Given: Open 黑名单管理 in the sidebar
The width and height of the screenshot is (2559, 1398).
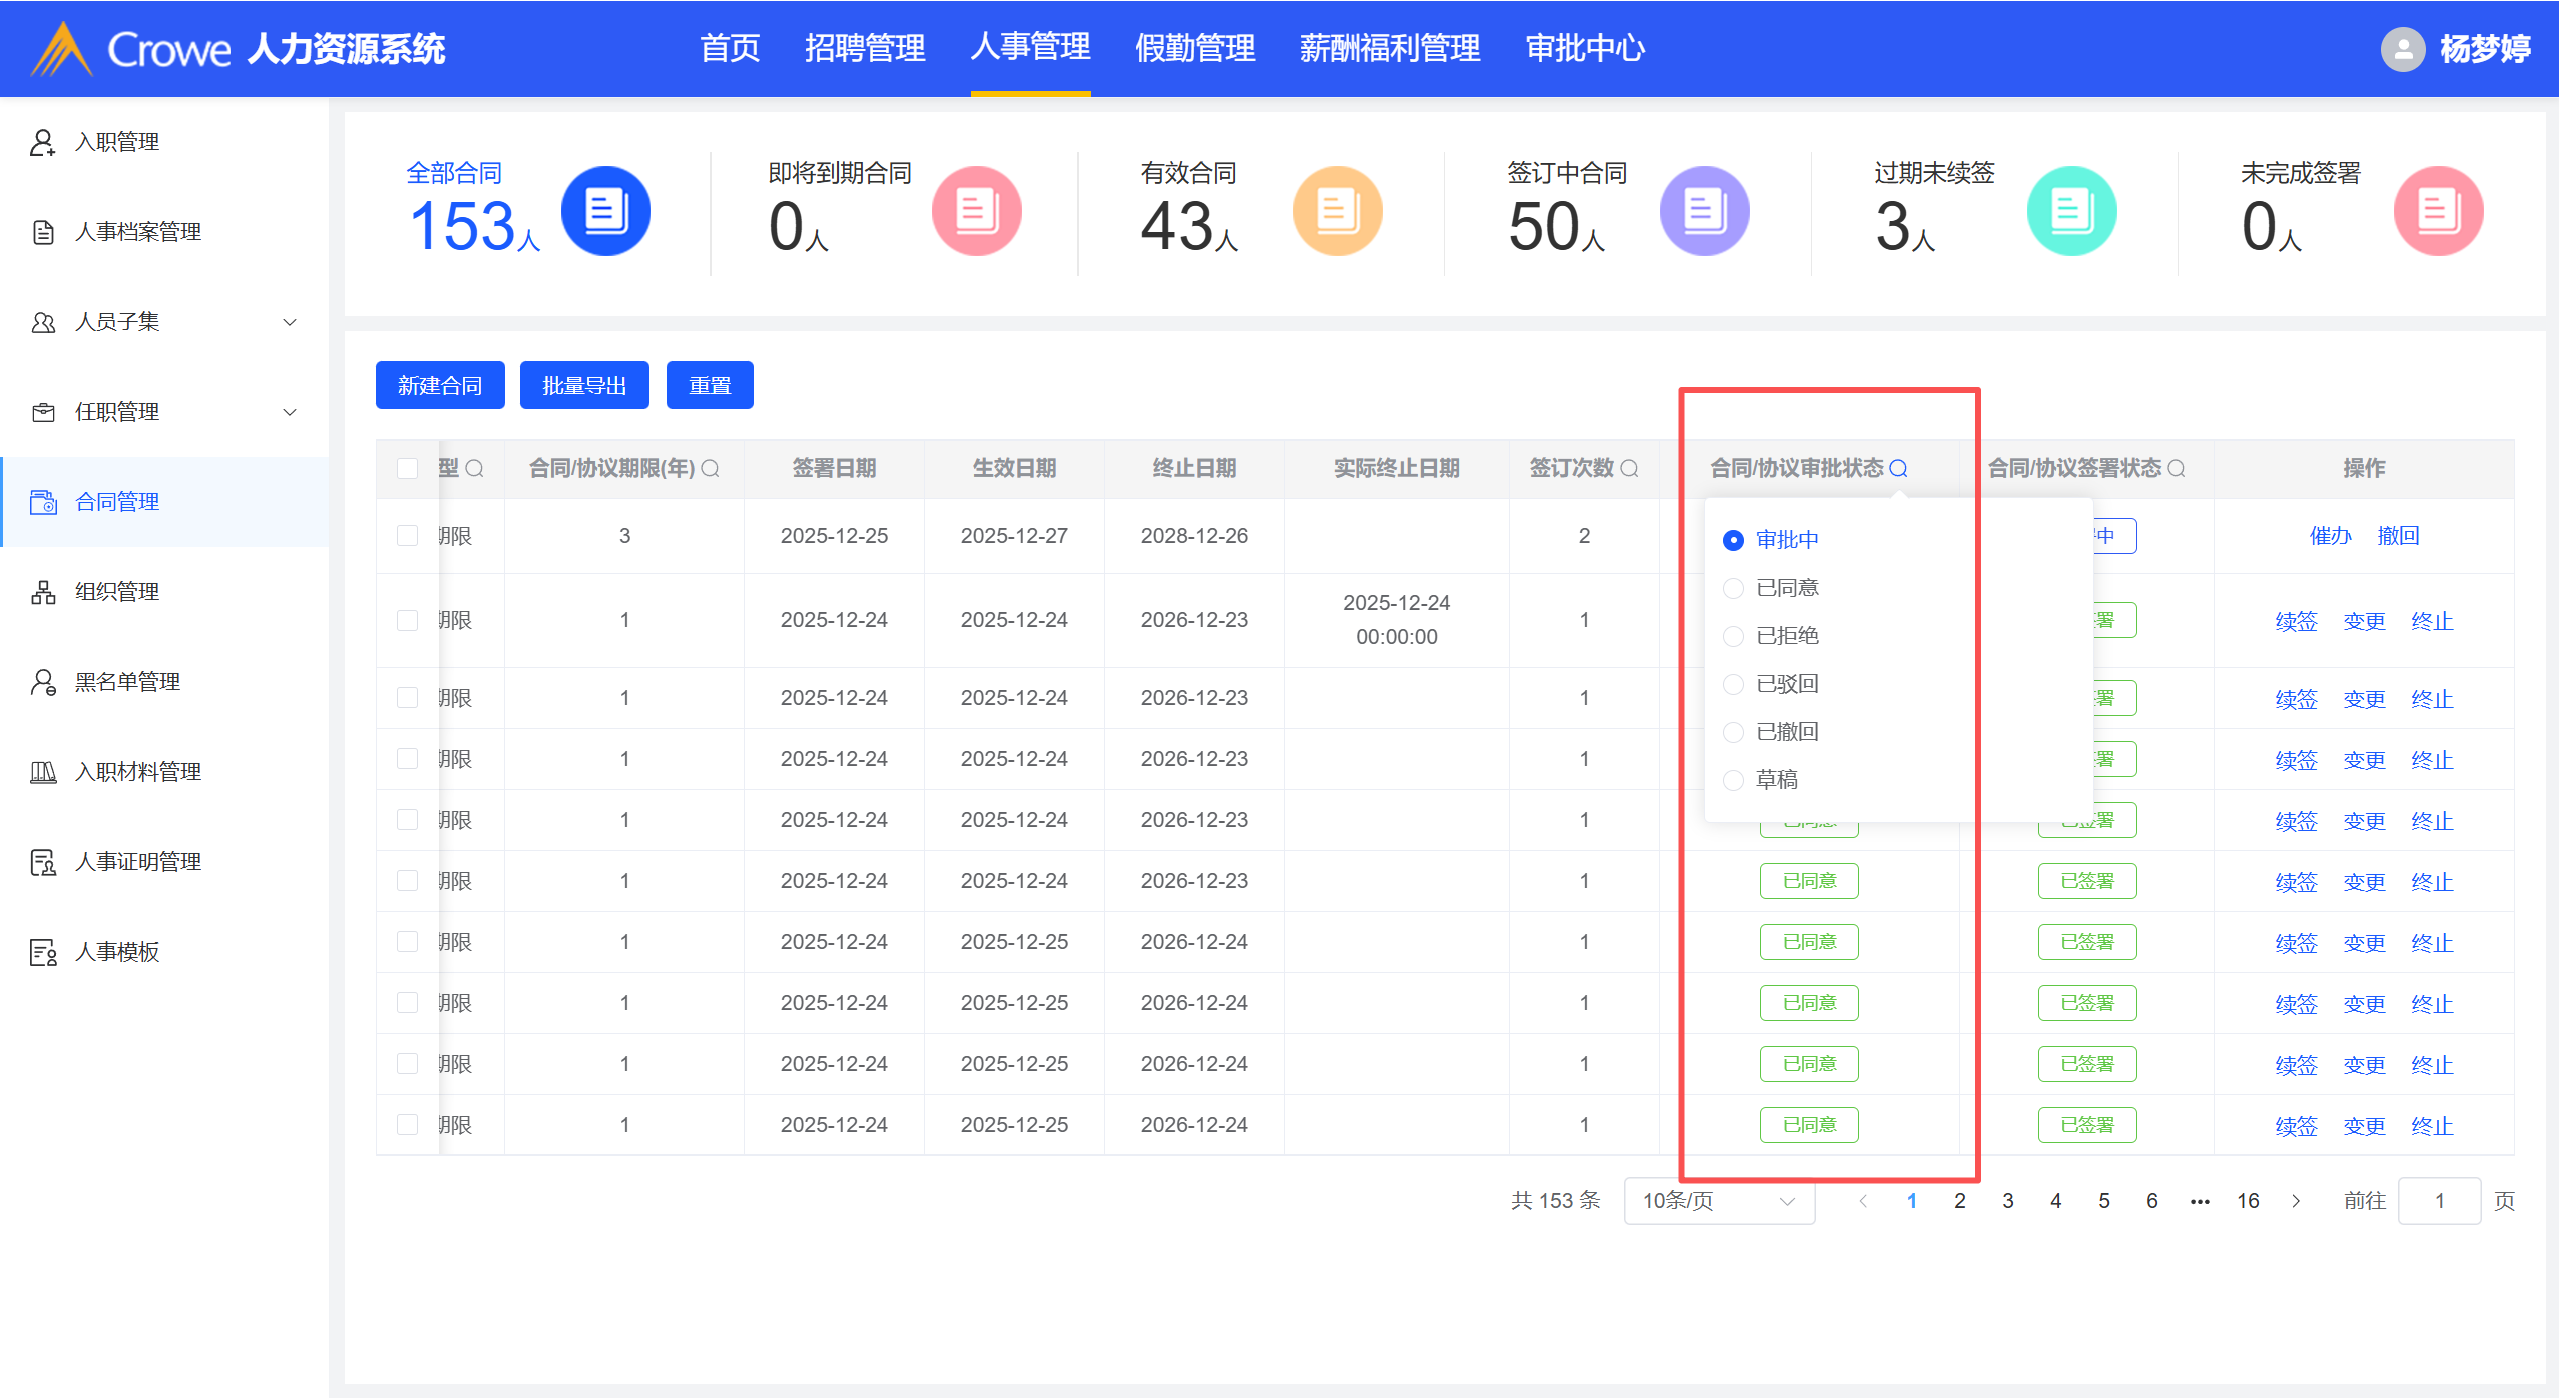Looking at the screenshot, I should 127,682.
